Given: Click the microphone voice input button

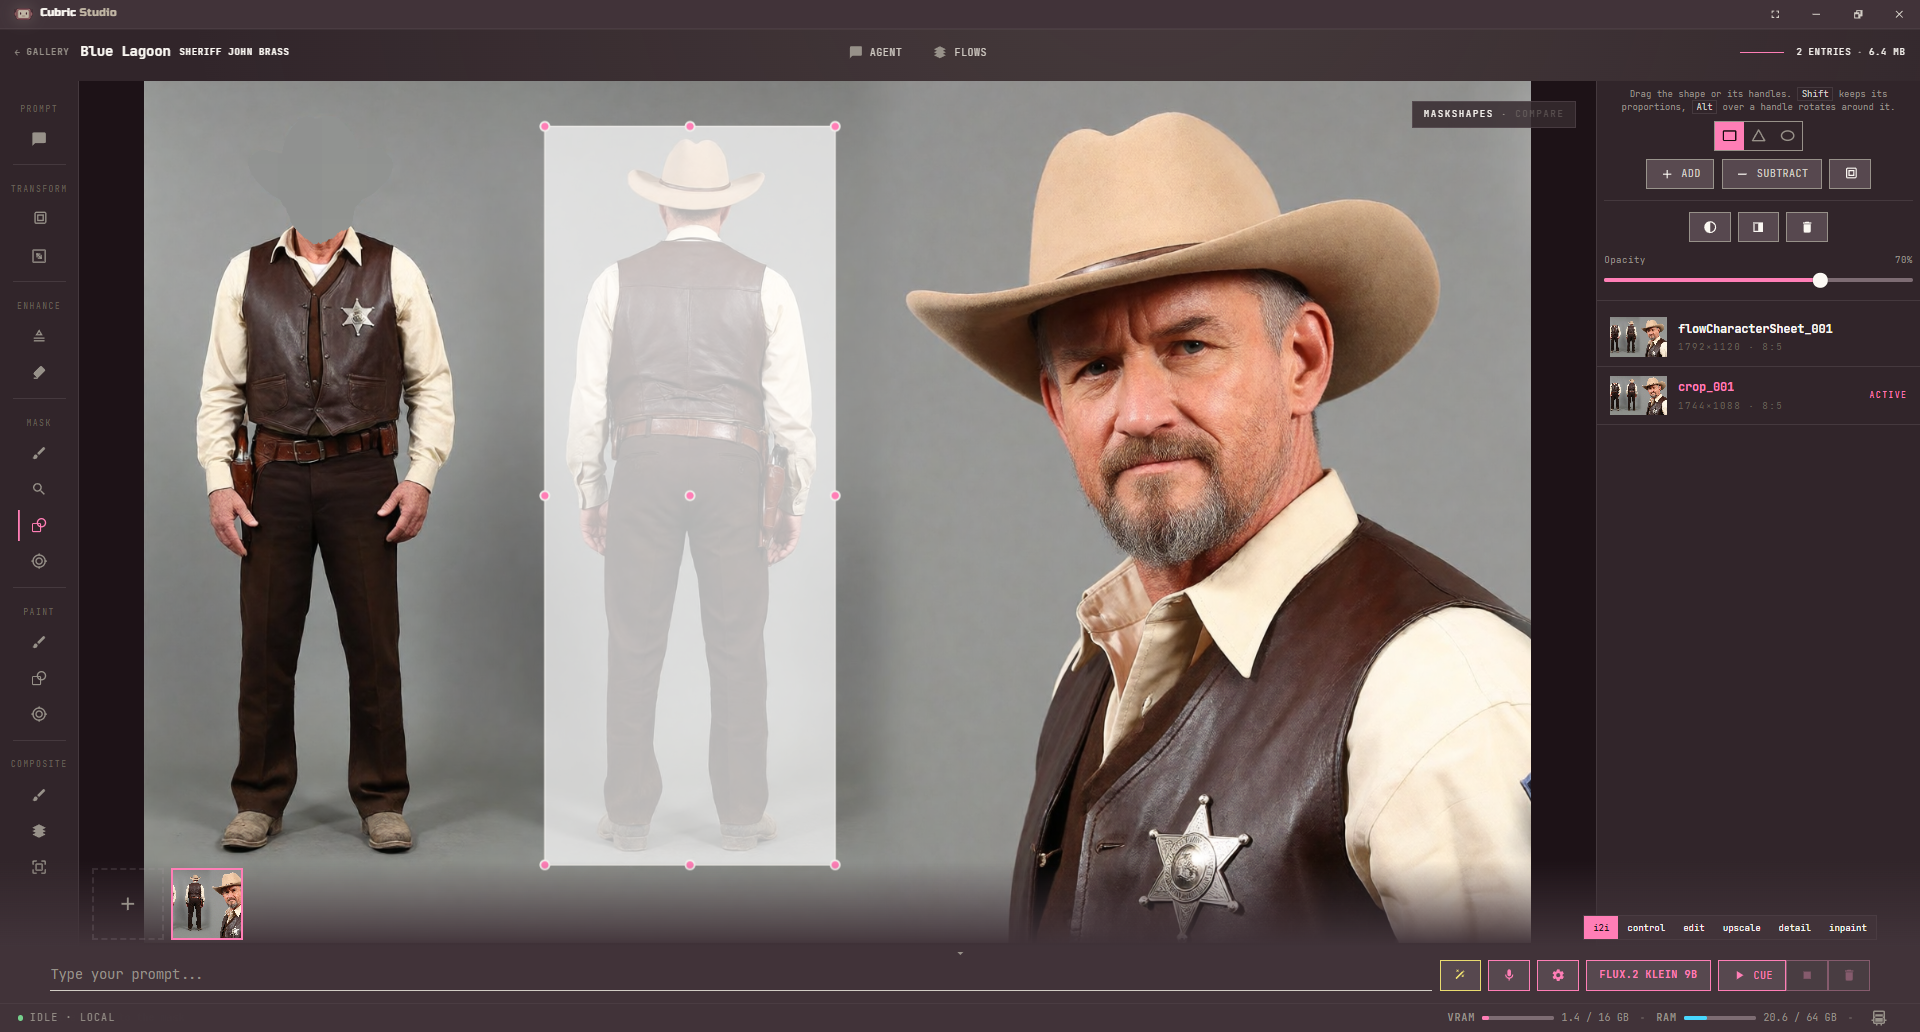Looking at the screenshot, I should [x=1509, y=975].
